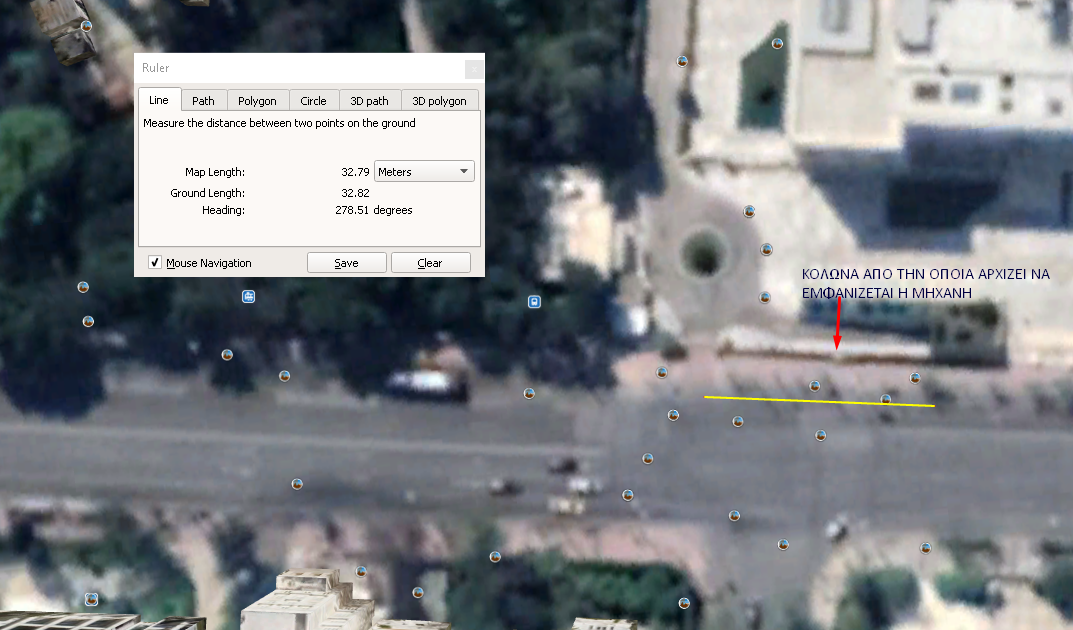Toggle the Mouse Navigation checkbox
Screen dimensions: 1073x630
click(155, 262)
